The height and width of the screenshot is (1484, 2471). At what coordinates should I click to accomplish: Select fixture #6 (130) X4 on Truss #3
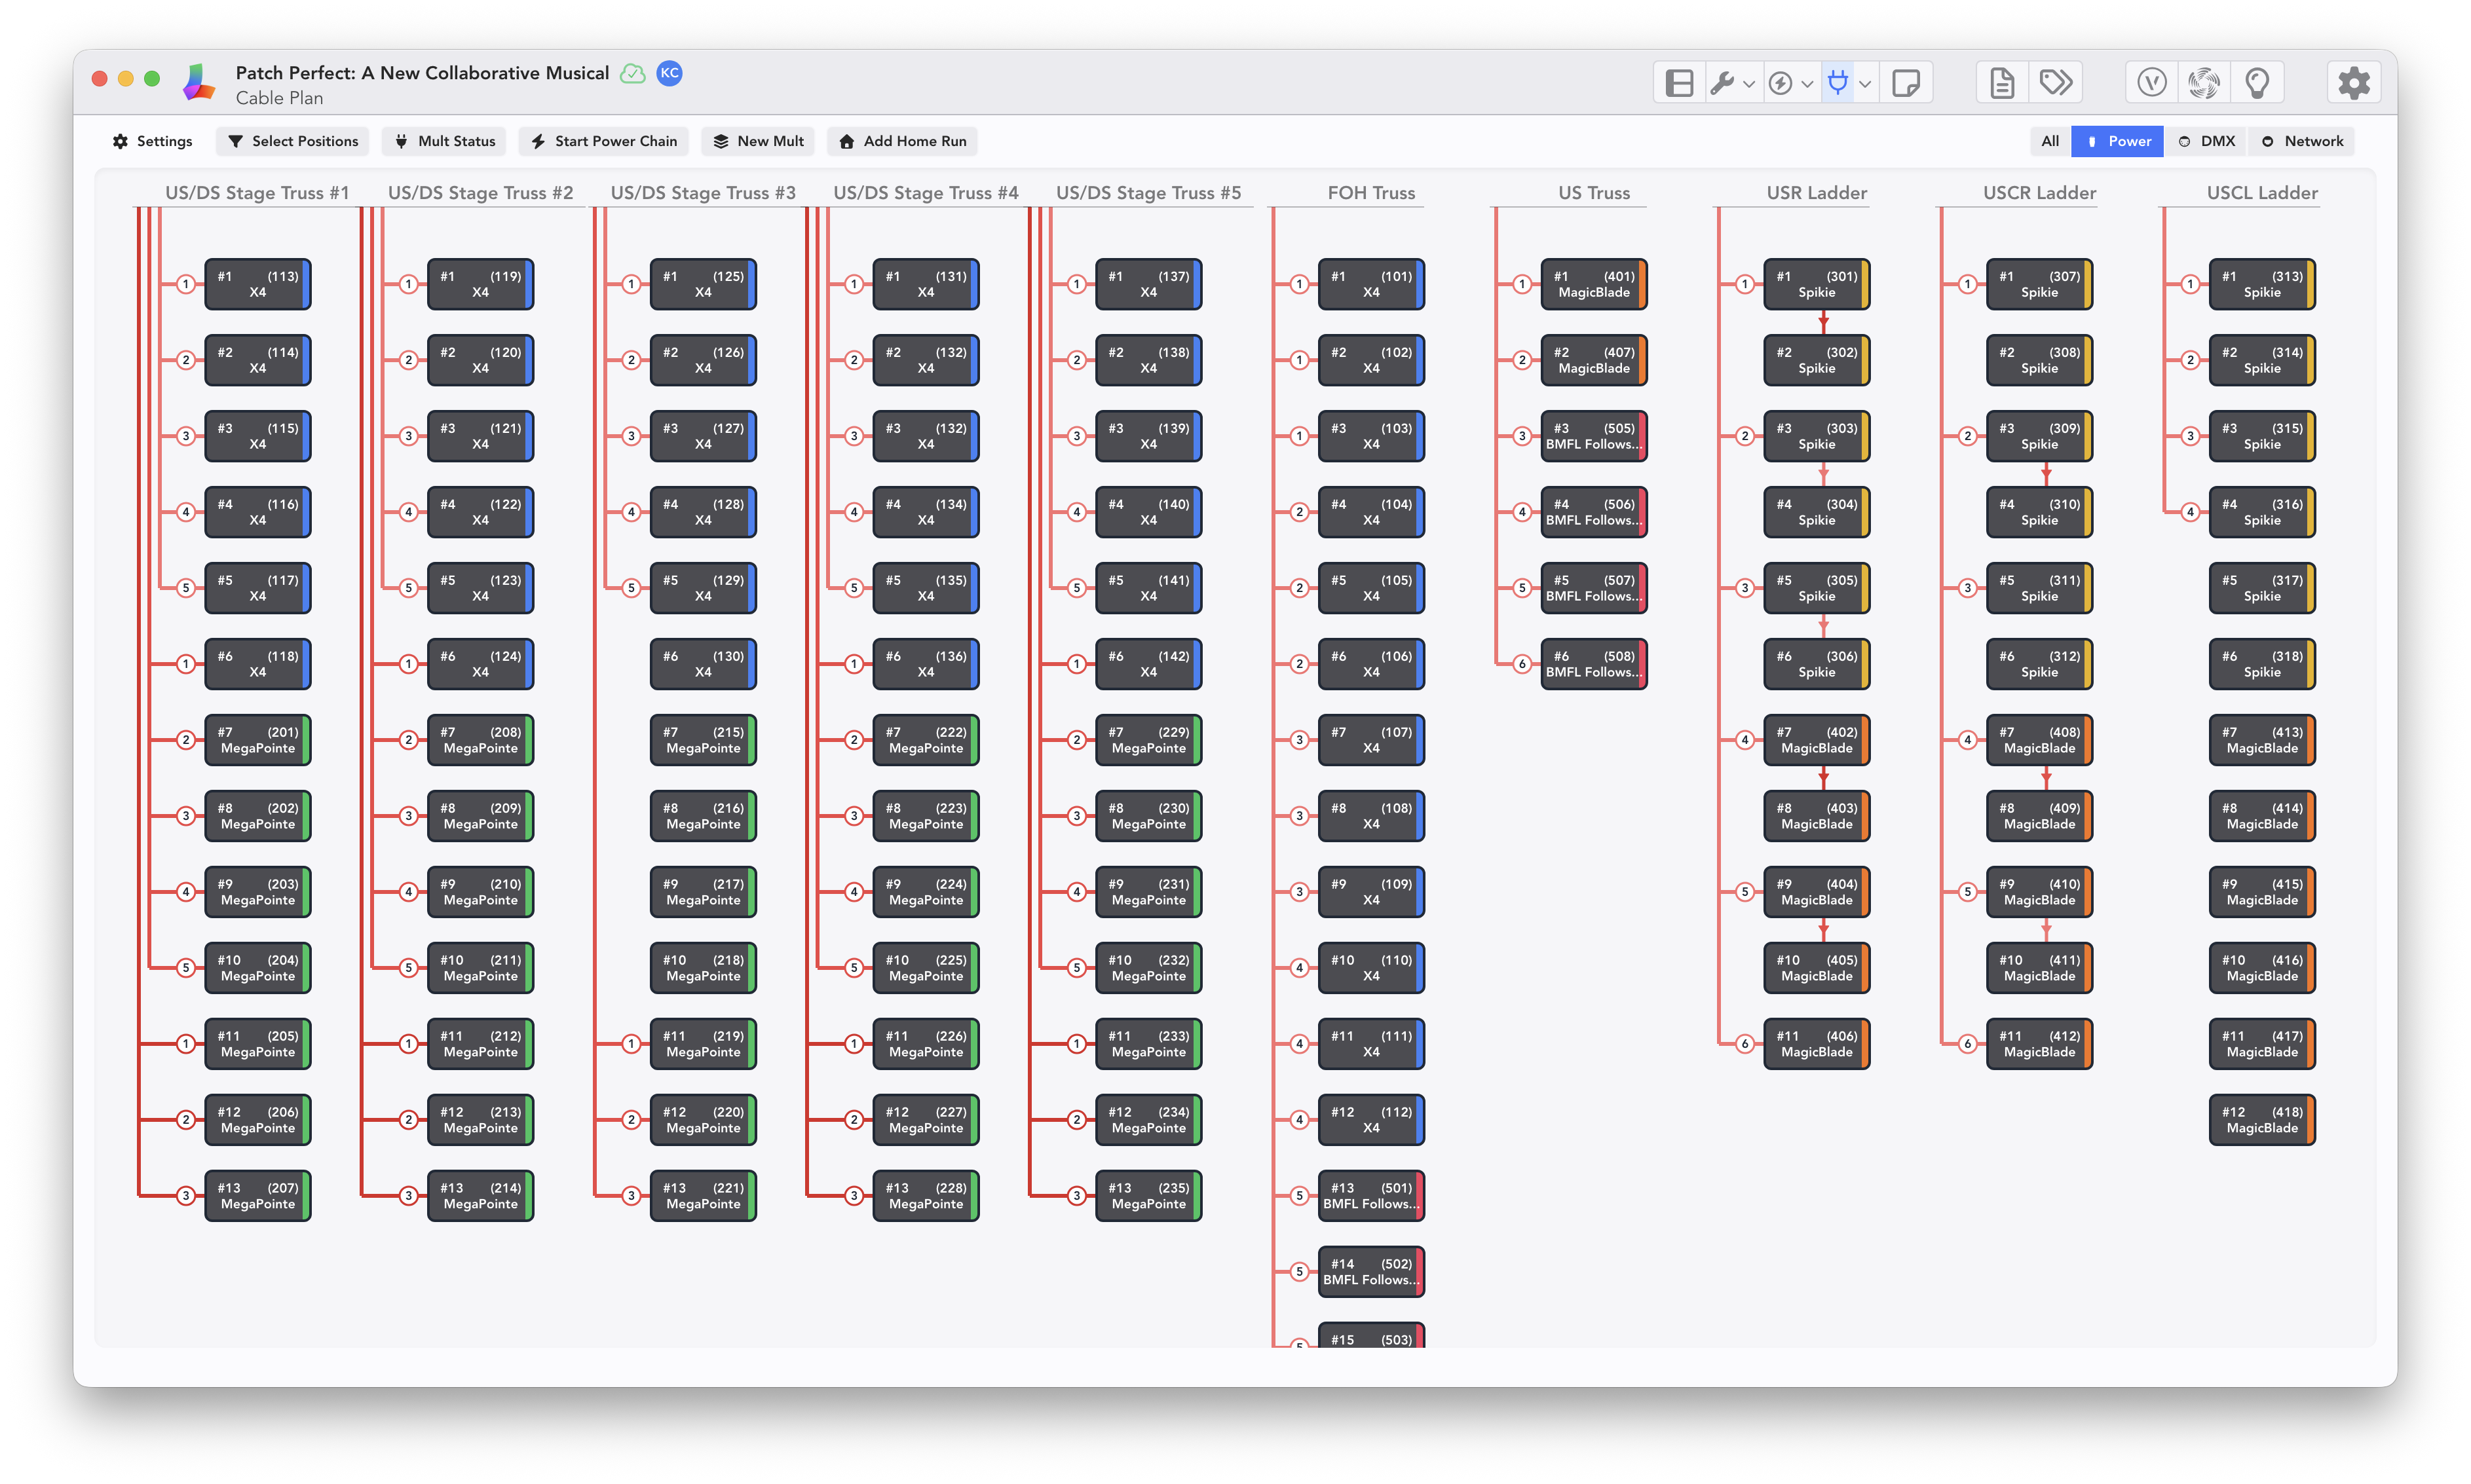703,664
